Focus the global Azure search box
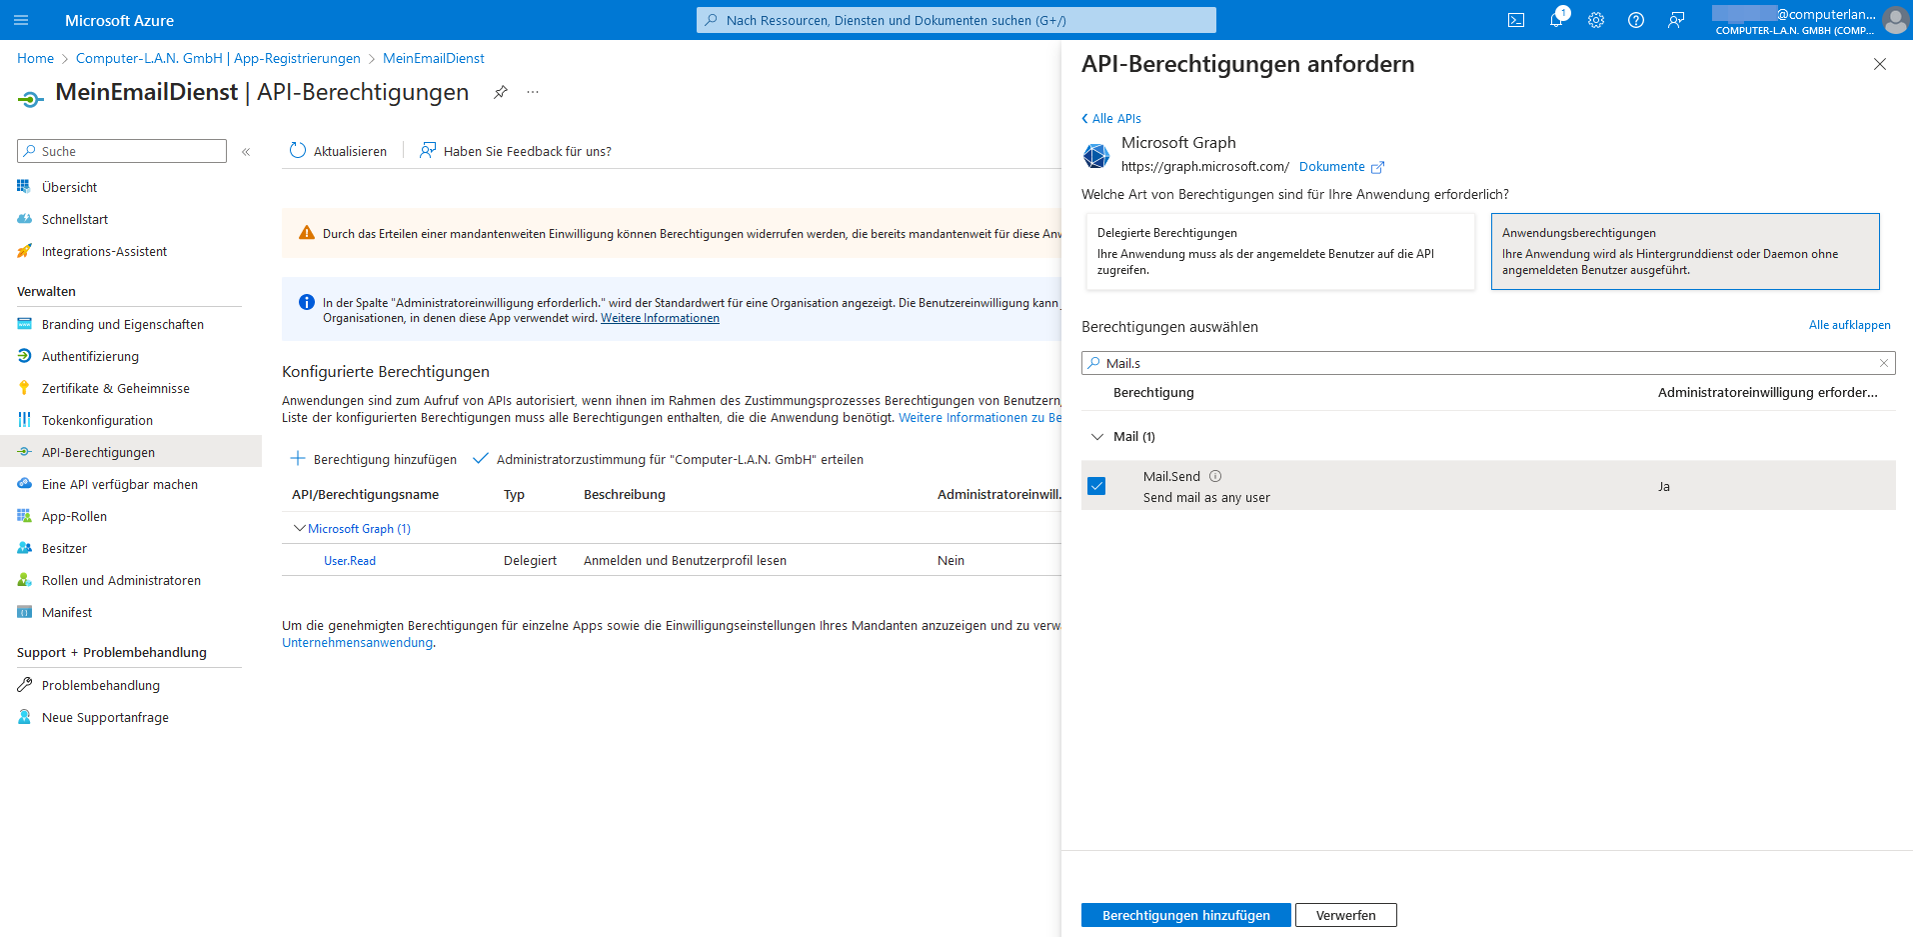 tap(956, 20)
